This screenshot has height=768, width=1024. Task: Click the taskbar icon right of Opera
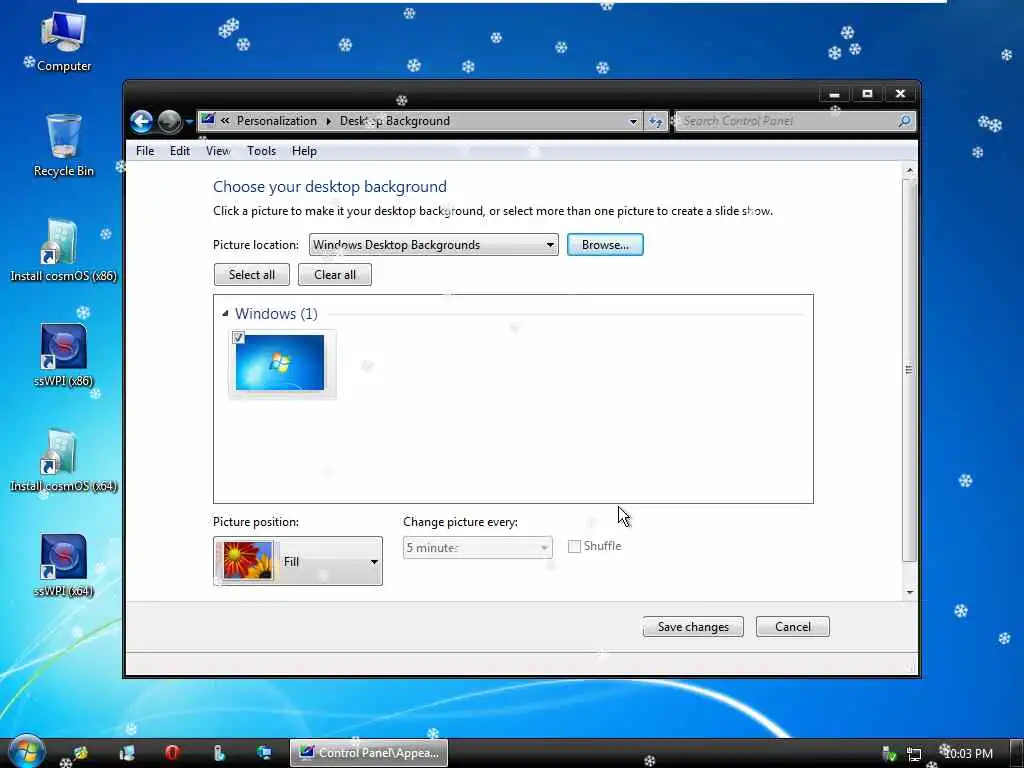218,753
